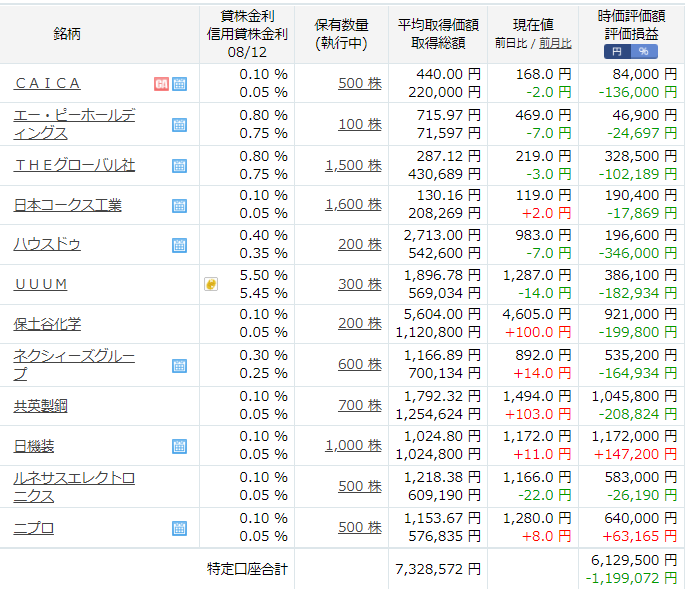This screenshot has height=589, width=685.
Task: Open calendar icon for 日本コークス工業
Action: pyautogui.click(x=179, y=205)
